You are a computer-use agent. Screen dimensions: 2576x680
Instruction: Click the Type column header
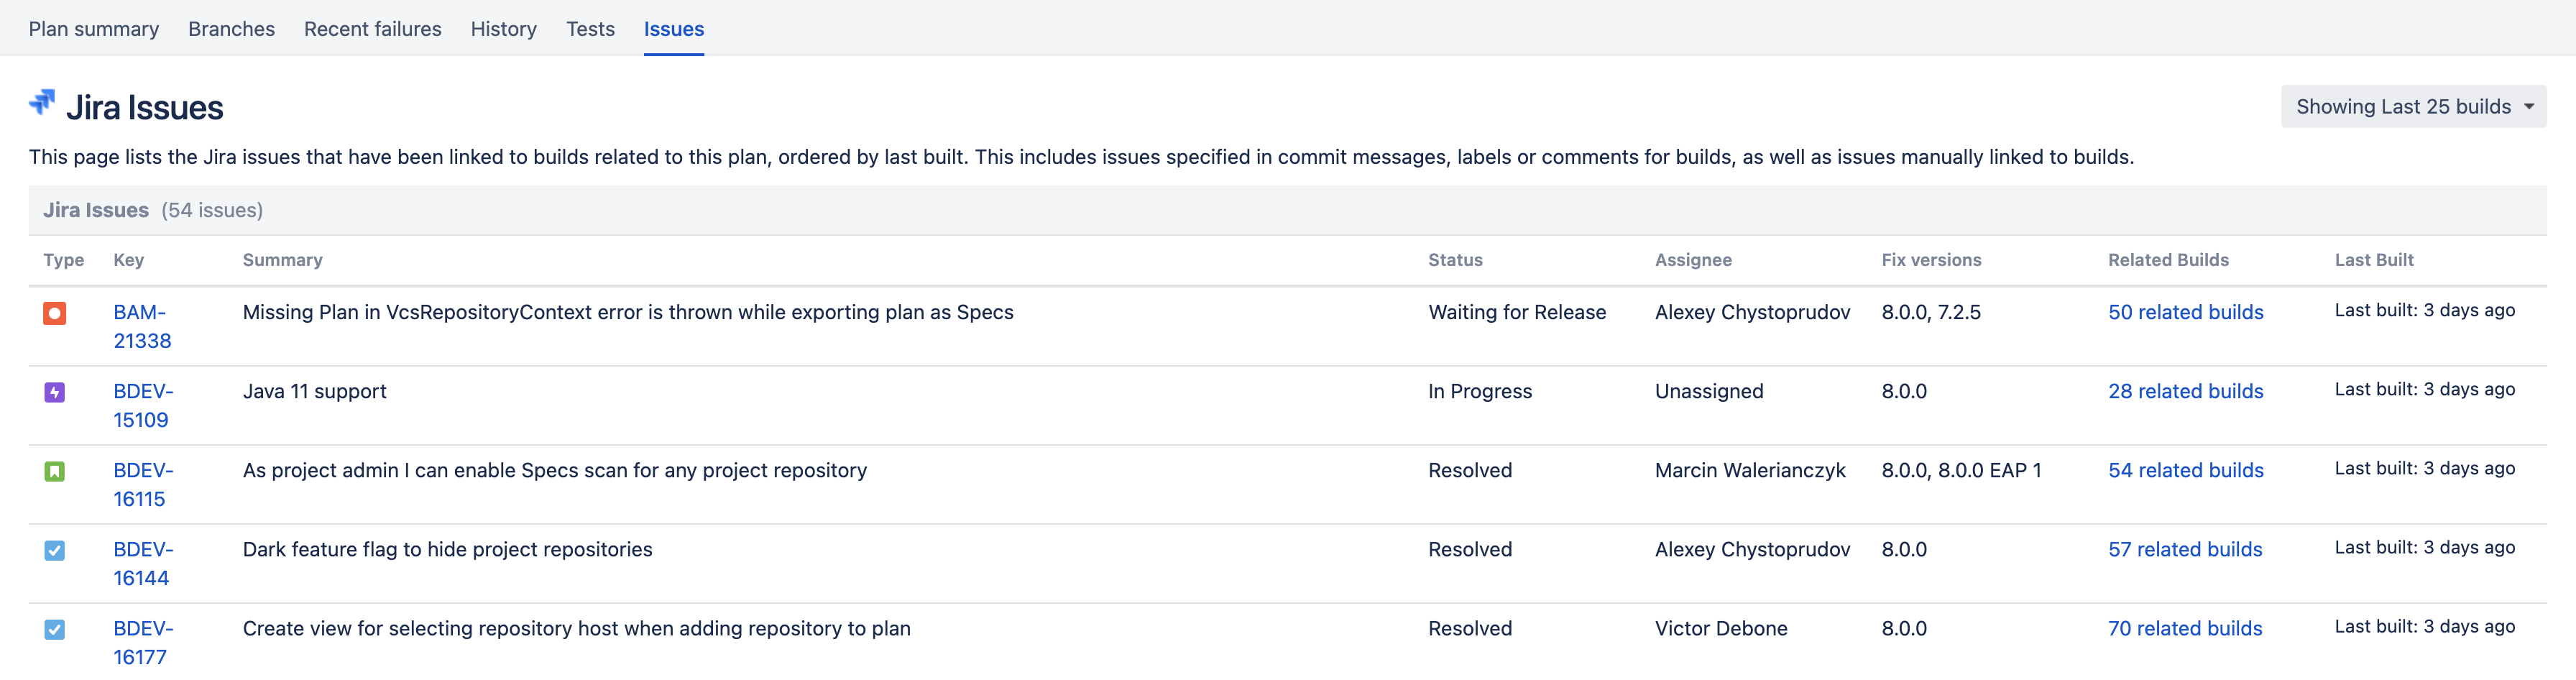click(64, 260)
